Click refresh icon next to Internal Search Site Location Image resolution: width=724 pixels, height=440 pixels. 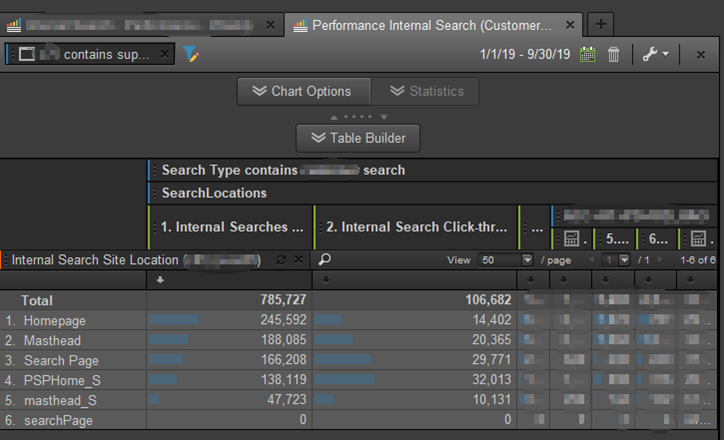[281, 260]
